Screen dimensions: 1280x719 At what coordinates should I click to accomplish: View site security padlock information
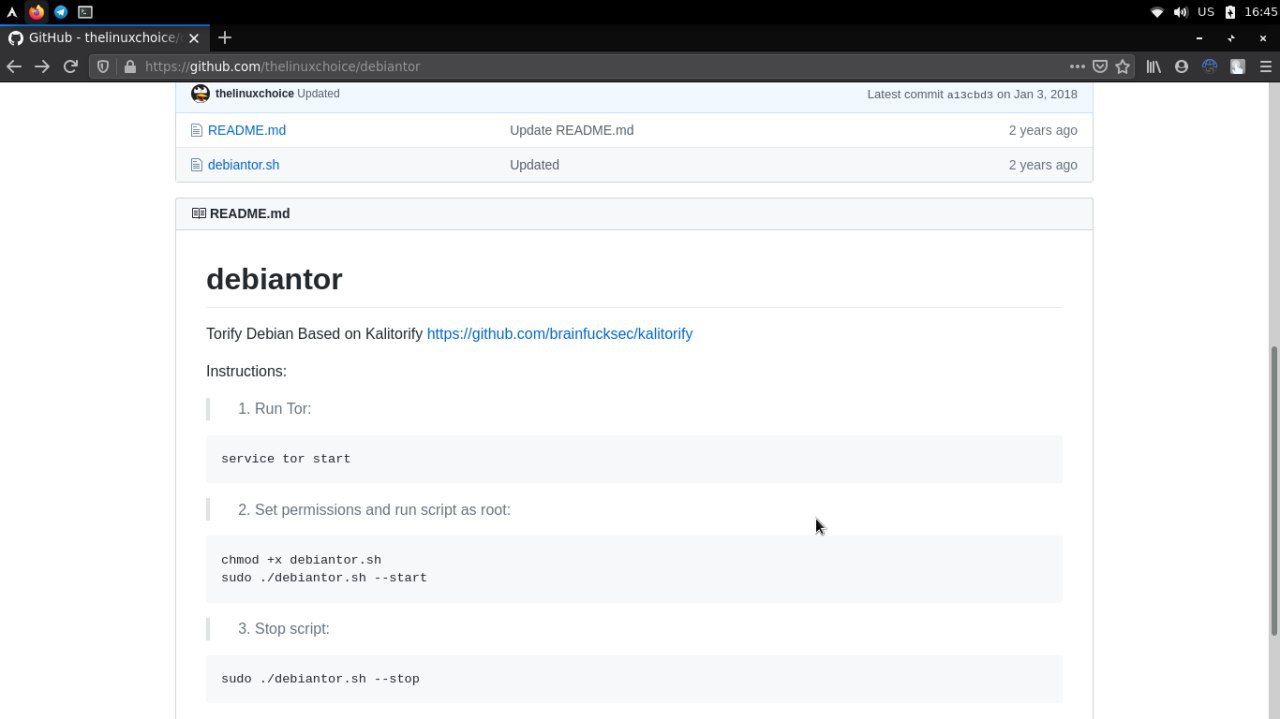click(129, 66)
